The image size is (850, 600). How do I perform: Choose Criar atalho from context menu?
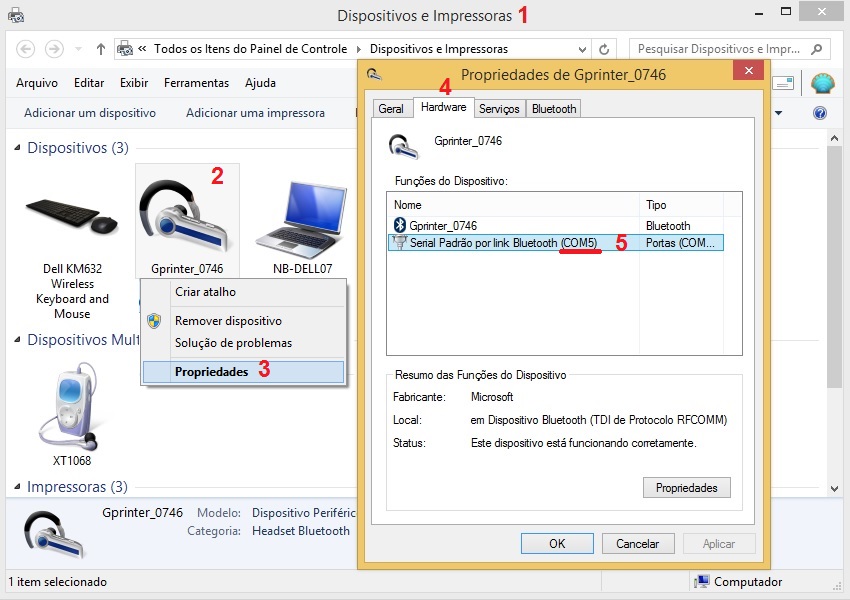[243, 292]
